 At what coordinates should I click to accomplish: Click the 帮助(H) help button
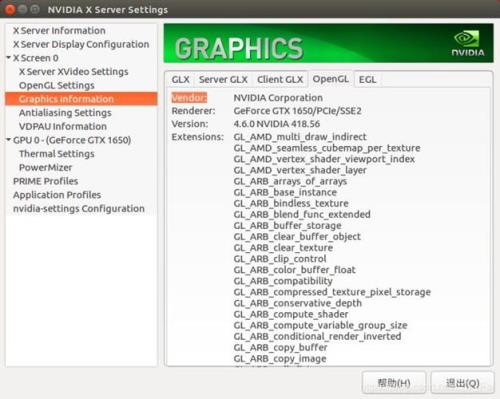[x=394, y=383]
